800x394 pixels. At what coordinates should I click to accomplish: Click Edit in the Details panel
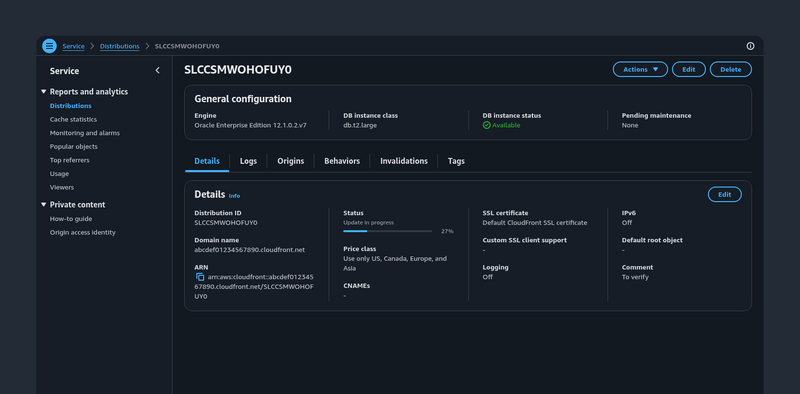724,194
